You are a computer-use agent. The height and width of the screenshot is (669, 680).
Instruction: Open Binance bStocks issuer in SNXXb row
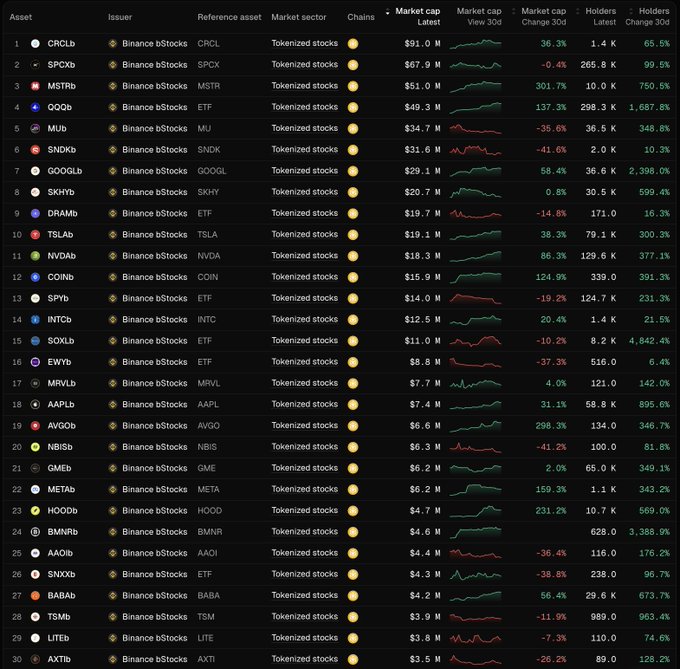click(x=155, y=574)
